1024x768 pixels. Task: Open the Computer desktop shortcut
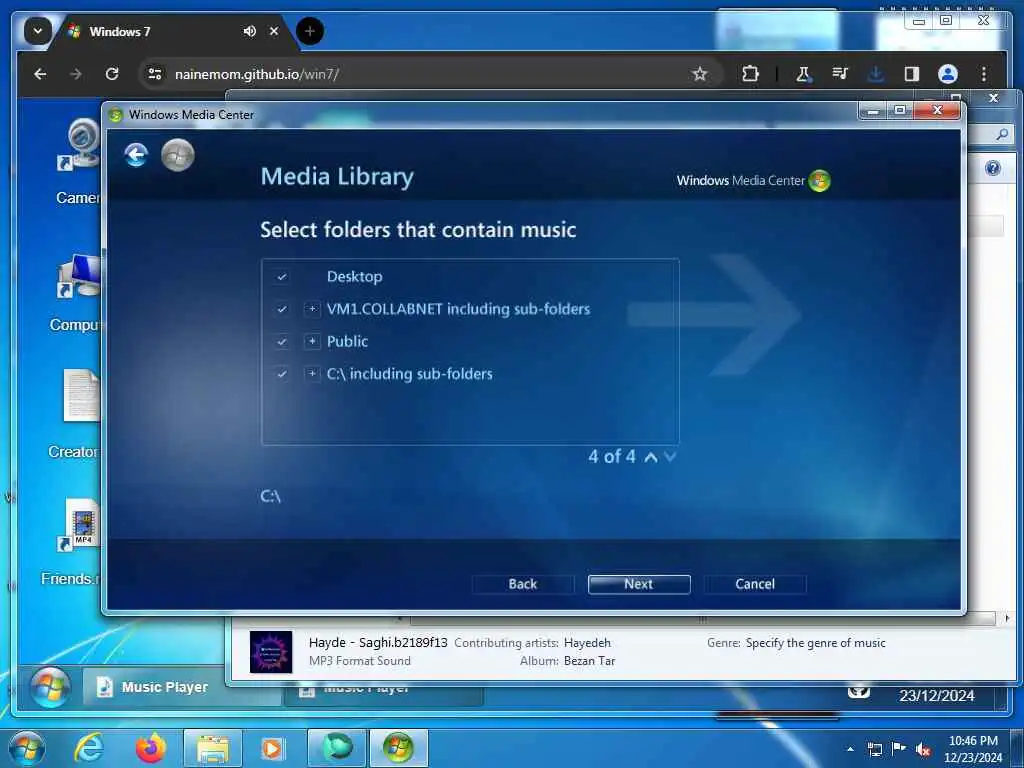point(76,292)
